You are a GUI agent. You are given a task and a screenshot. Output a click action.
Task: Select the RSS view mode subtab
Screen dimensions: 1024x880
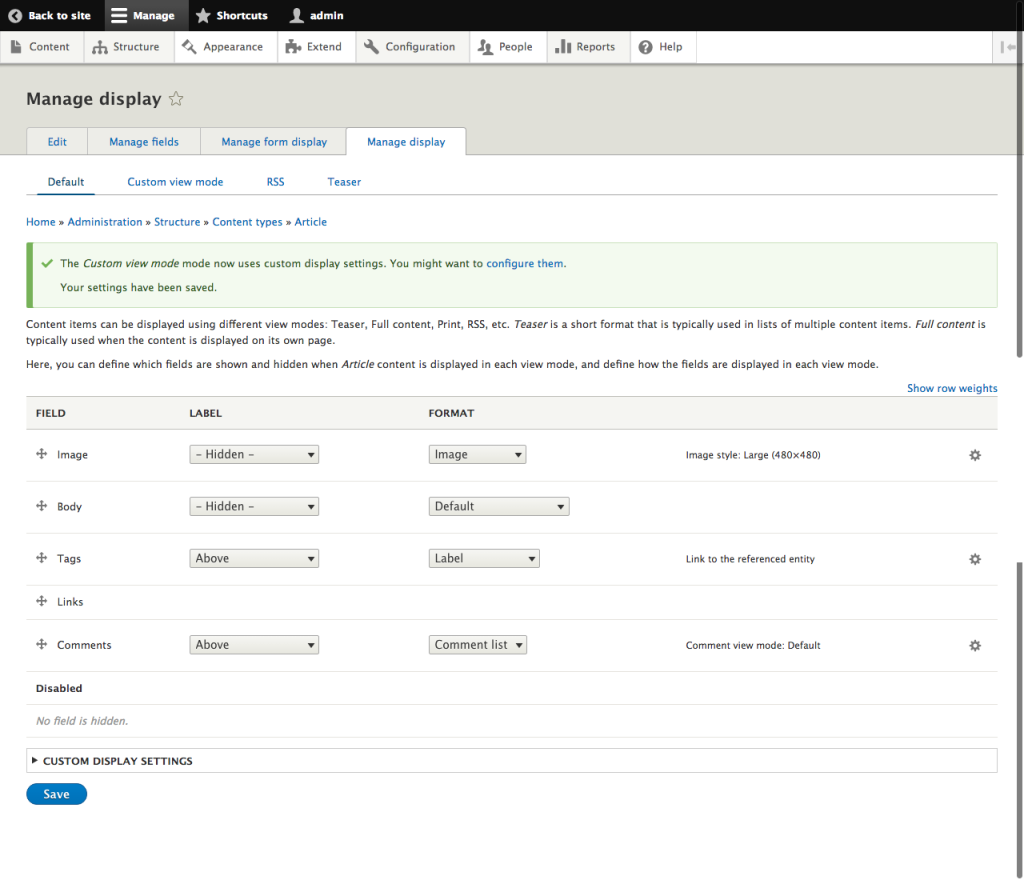(x=275, y=182)
